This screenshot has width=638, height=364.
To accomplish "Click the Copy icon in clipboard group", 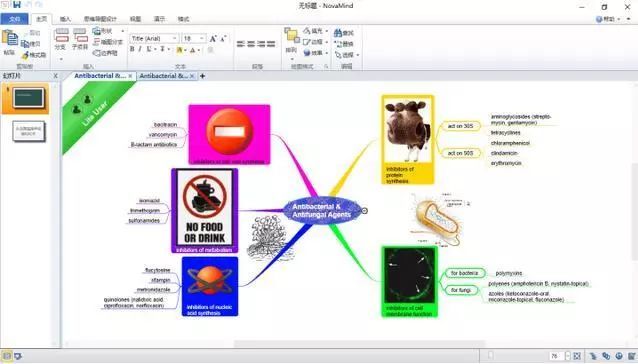I will tap(25, 44).
